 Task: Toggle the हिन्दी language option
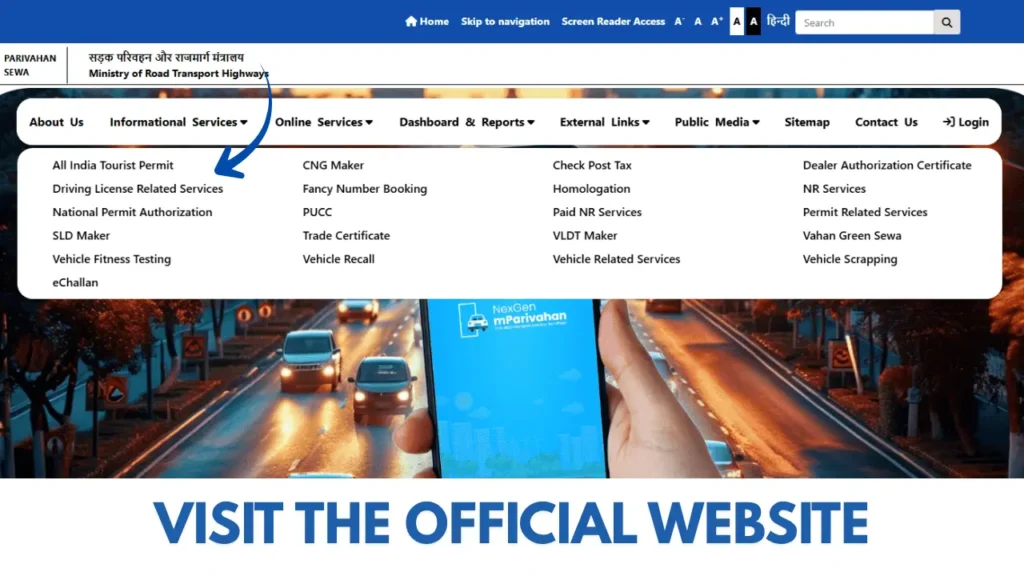(779, 20)
